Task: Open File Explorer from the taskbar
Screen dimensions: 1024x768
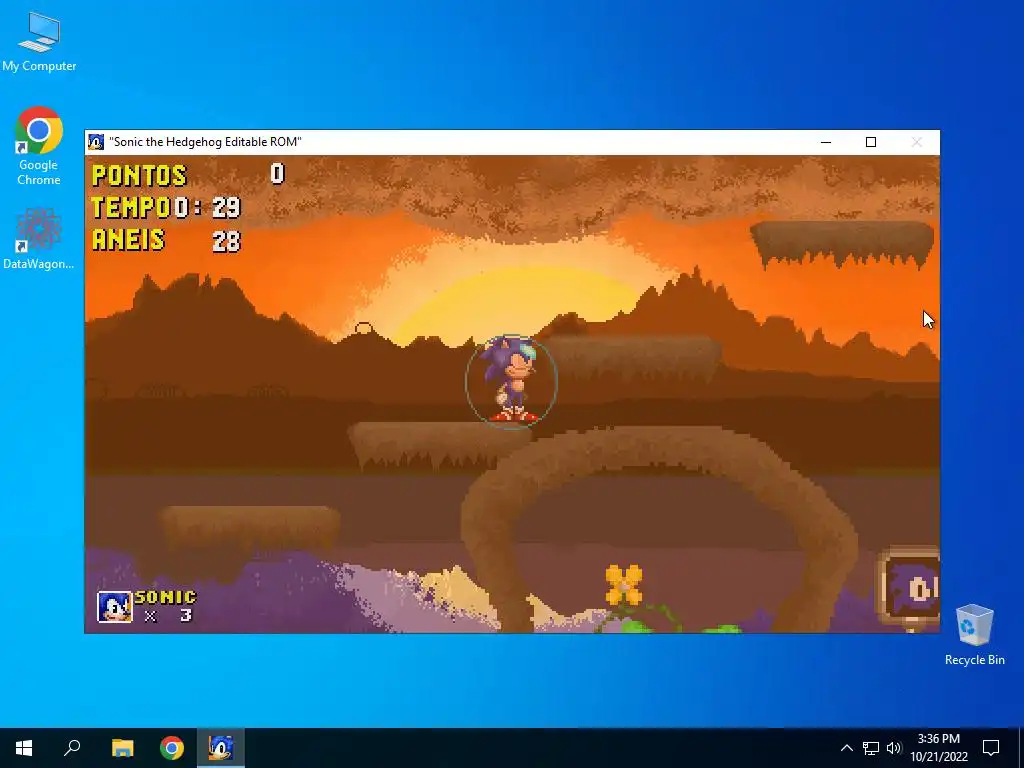Action: [122, 748]
